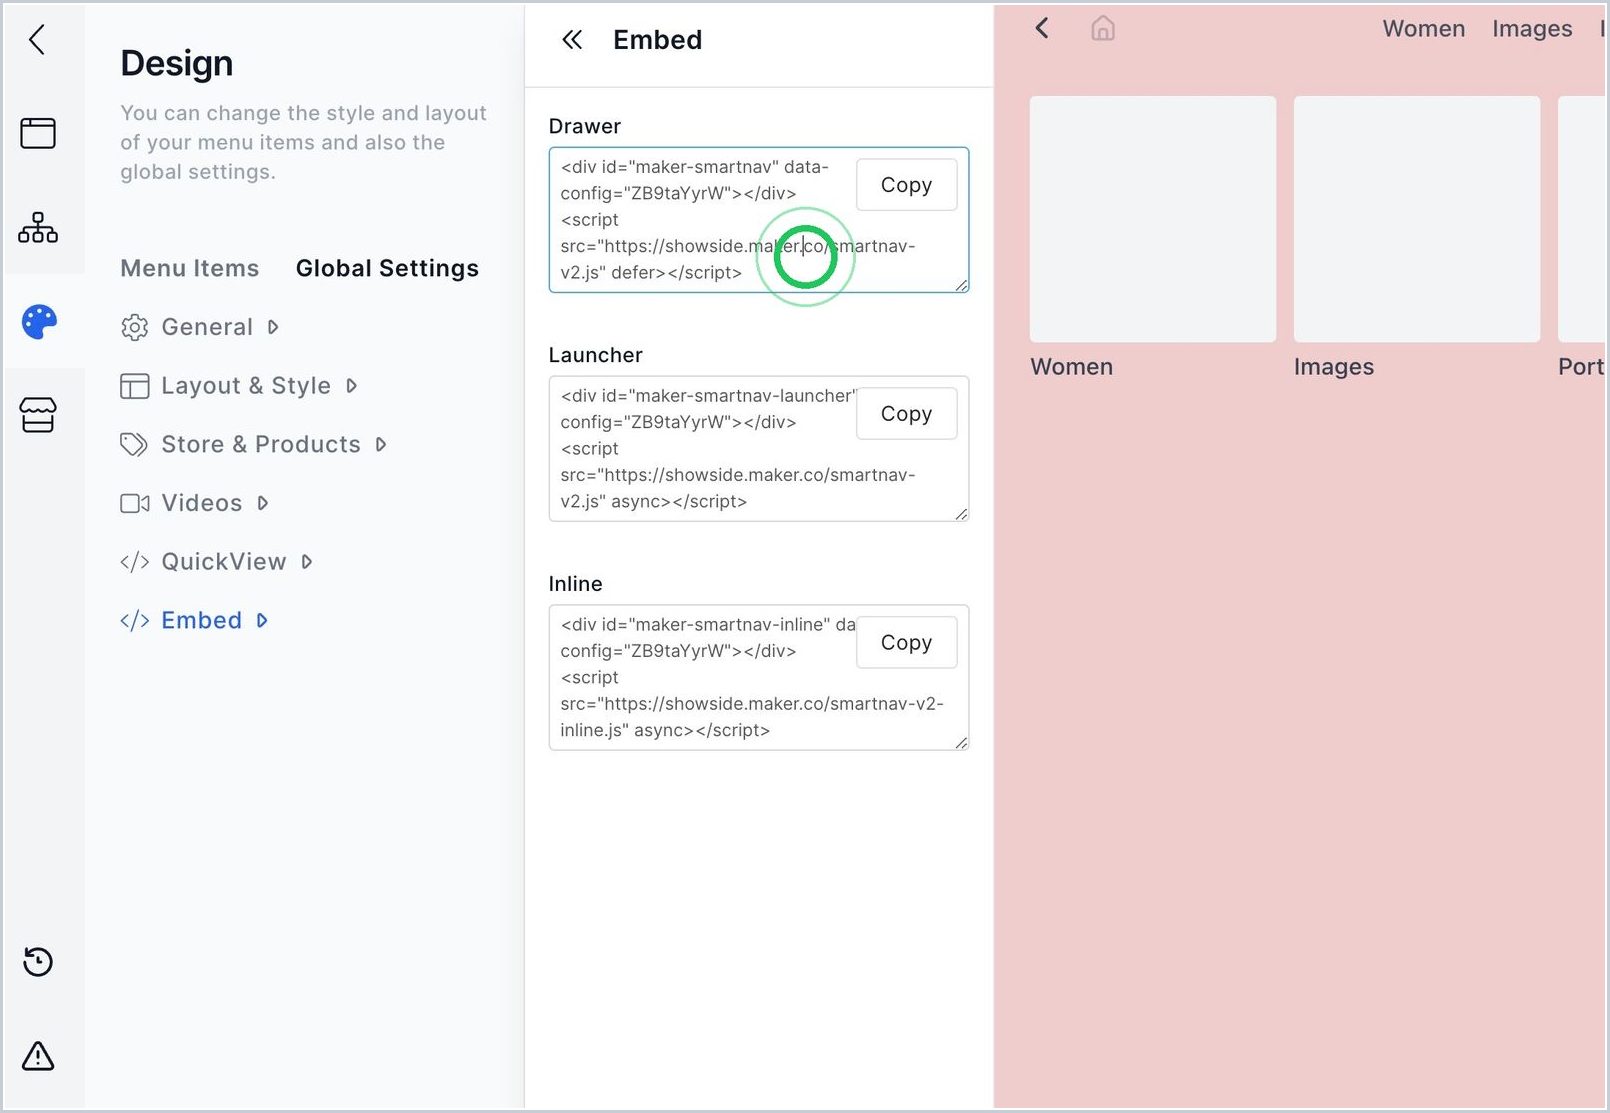Click the Inline textarea resize handle
Screen dimensions: 1610x1113
tap(961, 743)
